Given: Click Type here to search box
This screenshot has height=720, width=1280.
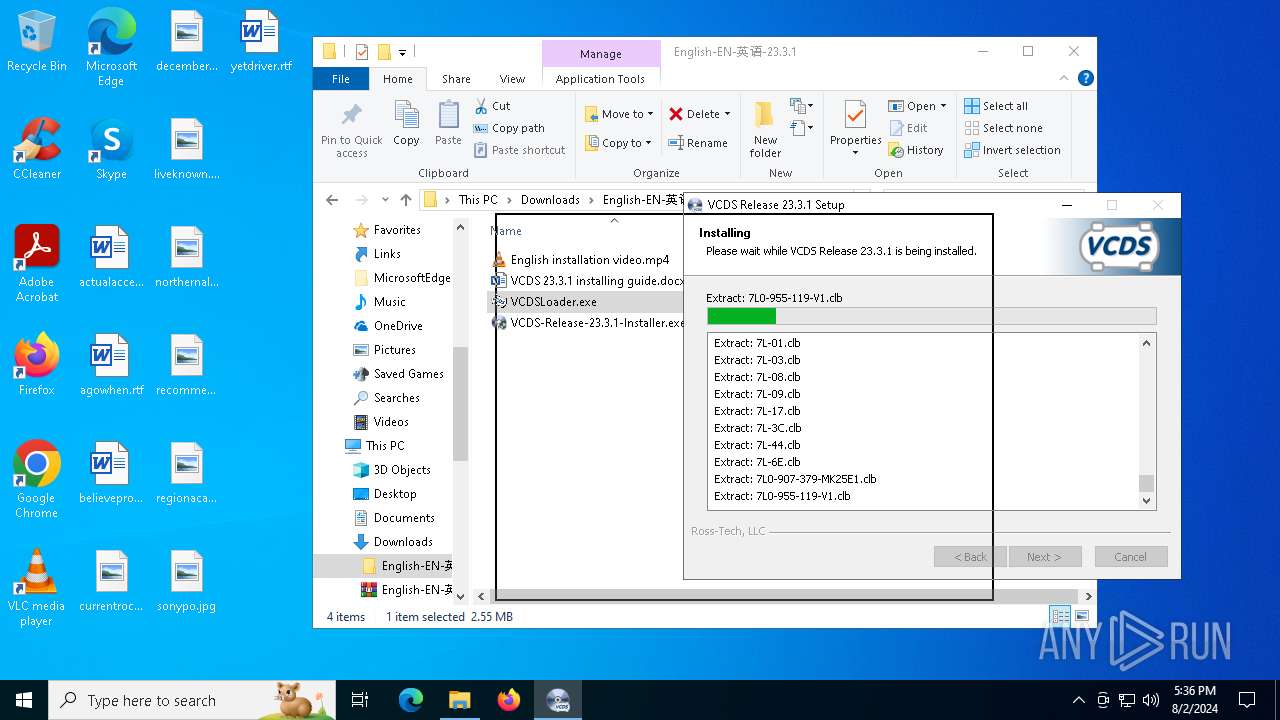Looking at the screenshot, I should point(192,700).
